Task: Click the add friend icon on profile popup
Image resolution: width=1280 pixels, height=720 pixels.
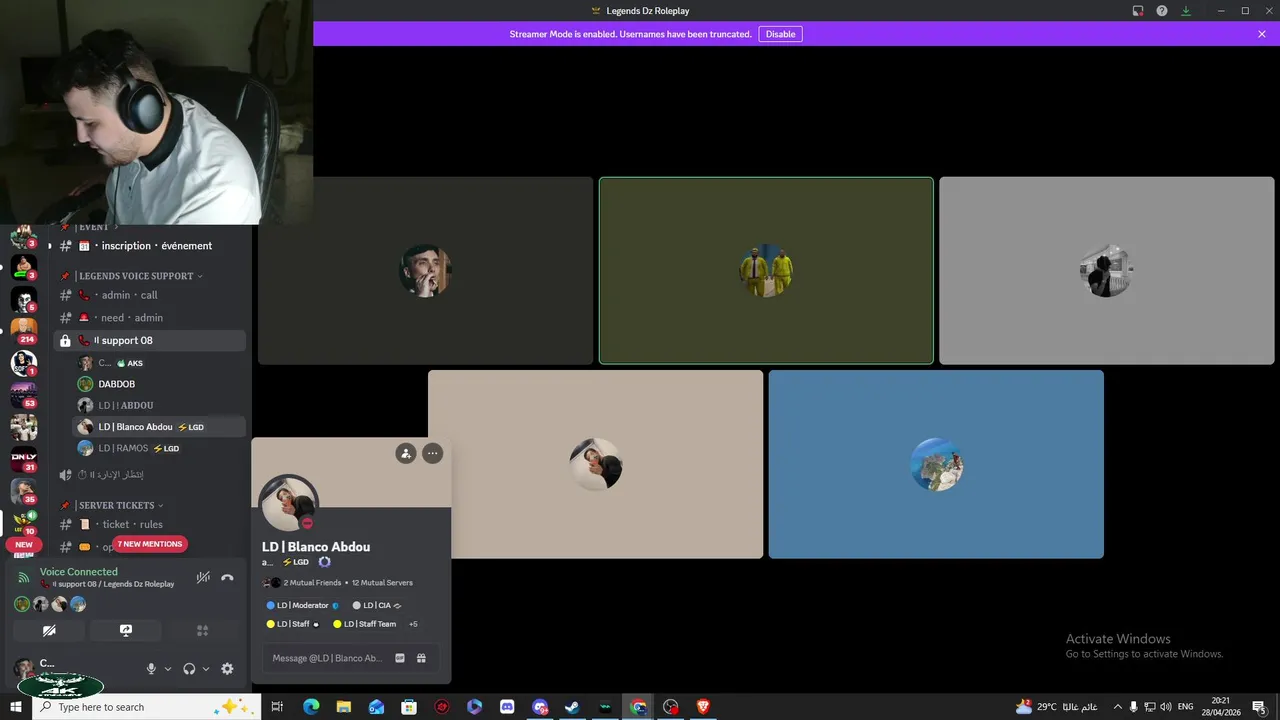Action: pyautogui.click(x=405, y=453)
